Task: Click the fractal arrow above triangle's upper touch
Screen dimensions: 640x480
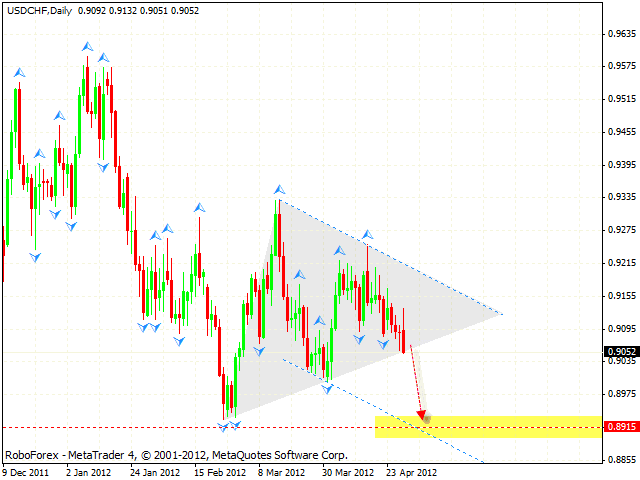Action: 367,234
